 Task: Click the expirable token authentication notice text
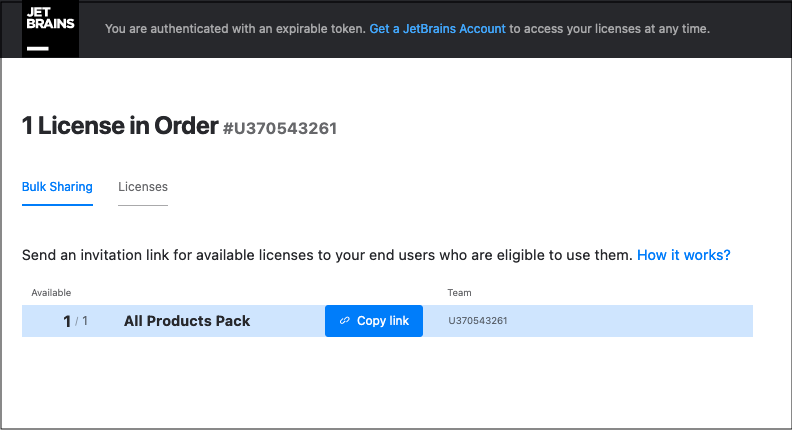(x=235, y=29)
